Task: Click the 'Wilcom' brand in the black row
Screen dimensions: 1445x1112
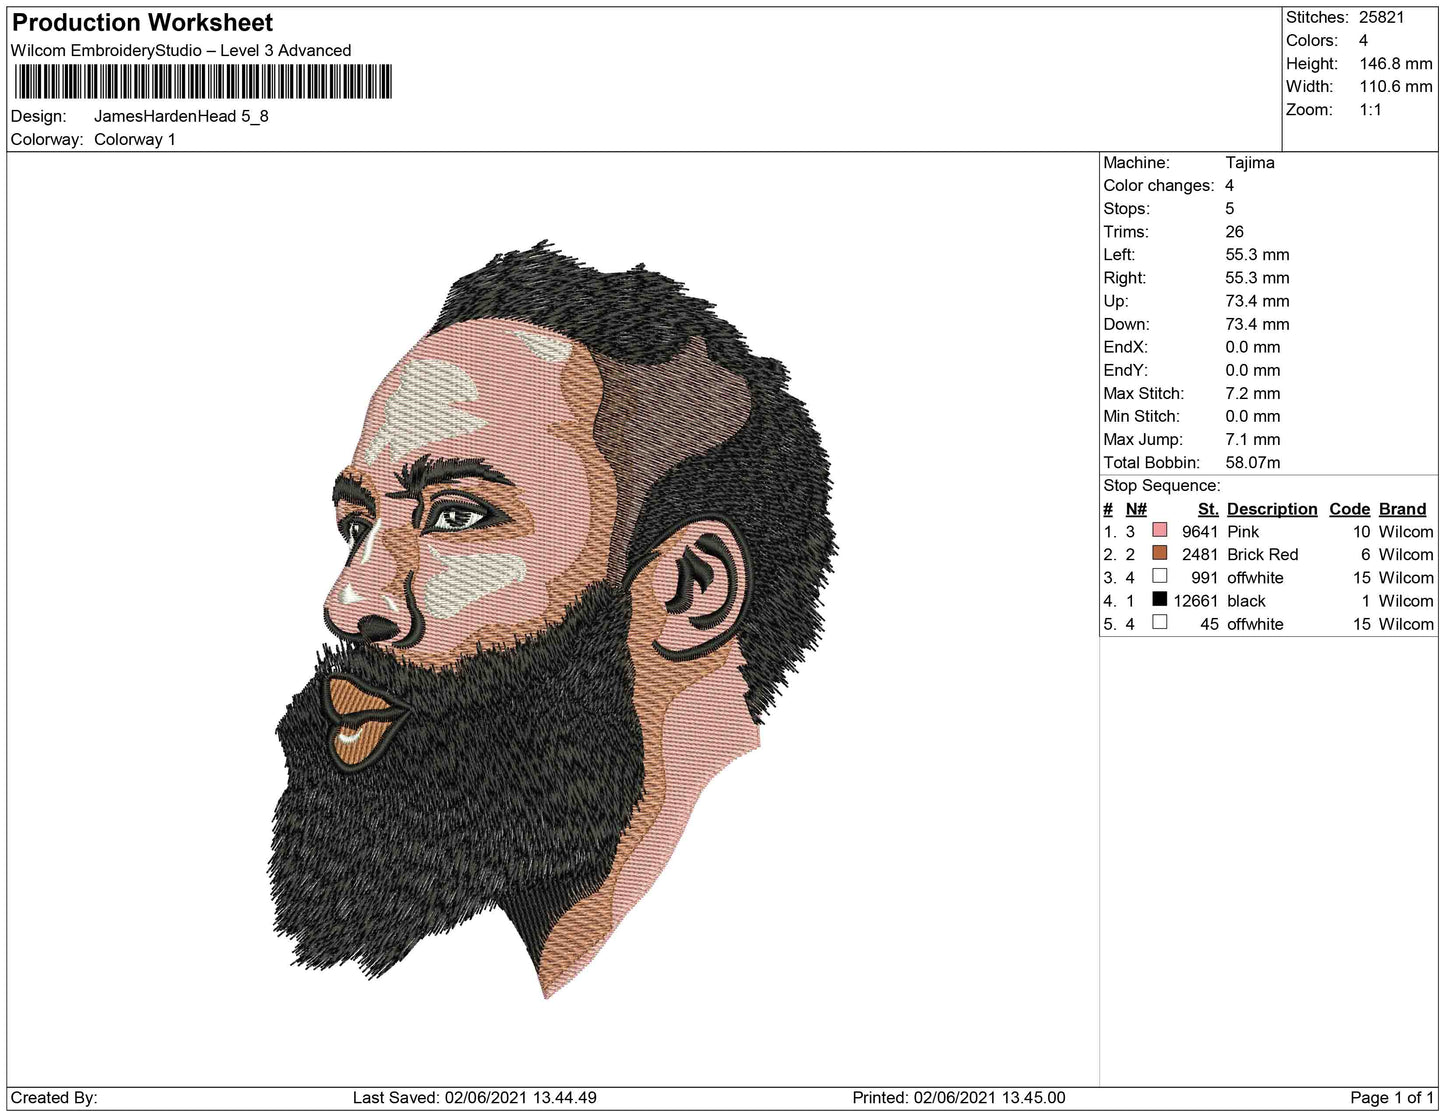Action: coord(1406,600)
